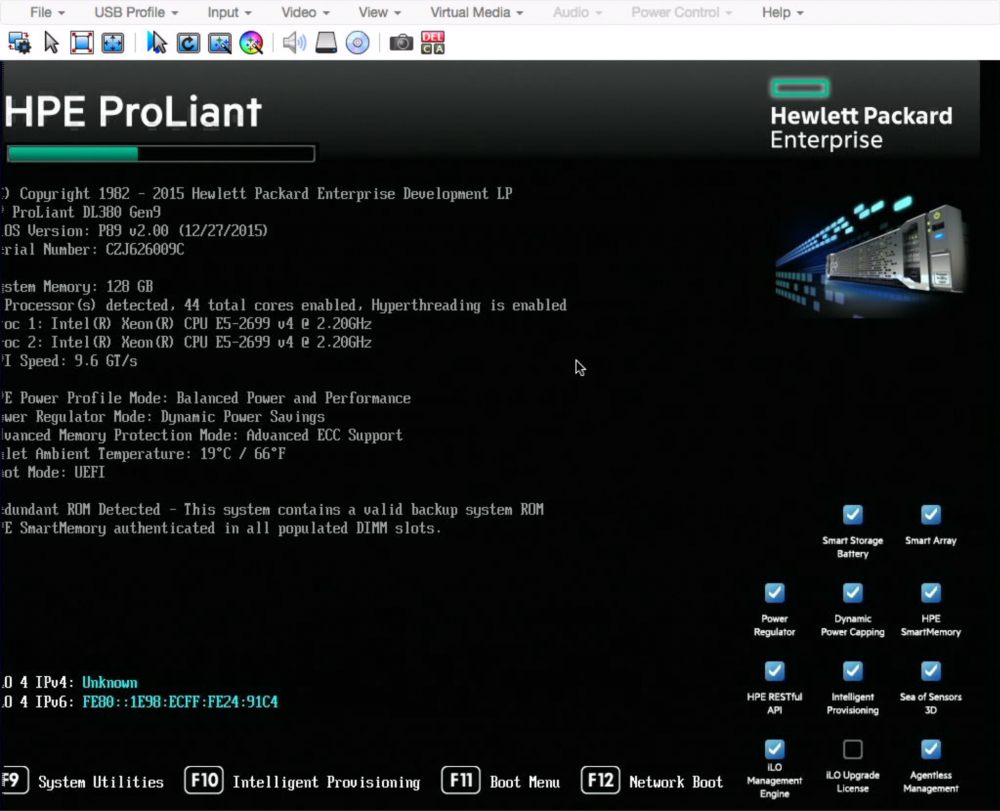Click the fit-to-window scaling icon
The height and width of the screenshot is (811, 1000).
coord(113,43)
